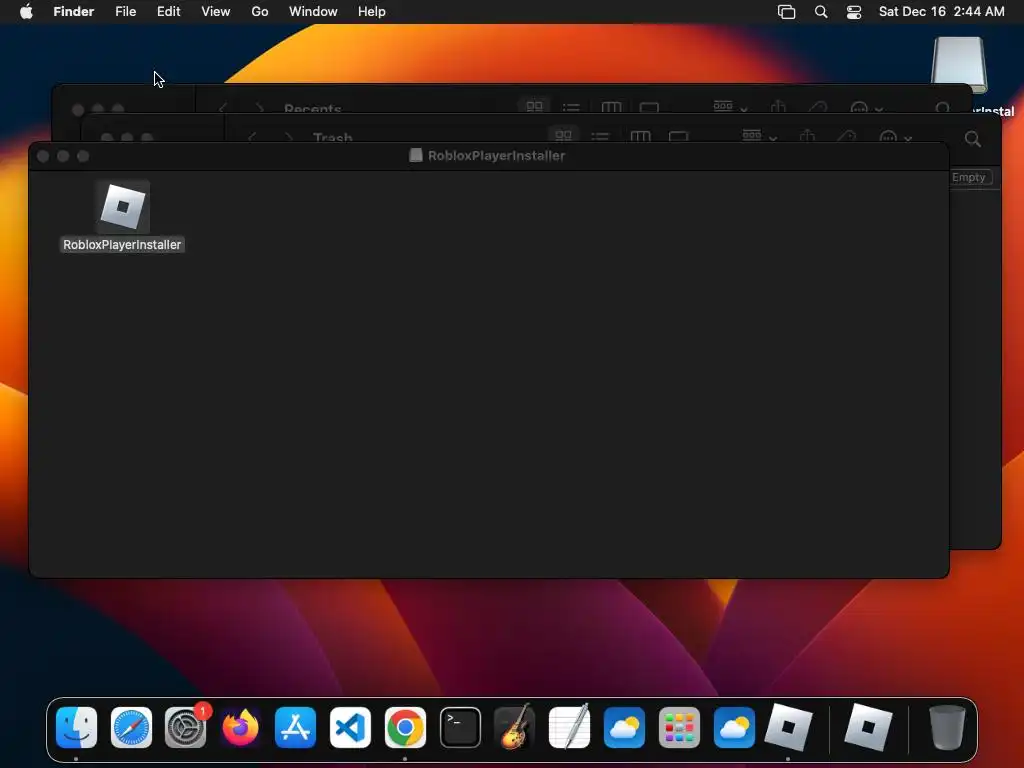
Task: Open Launchpad from the Dock
Action: tap(679, 727)
